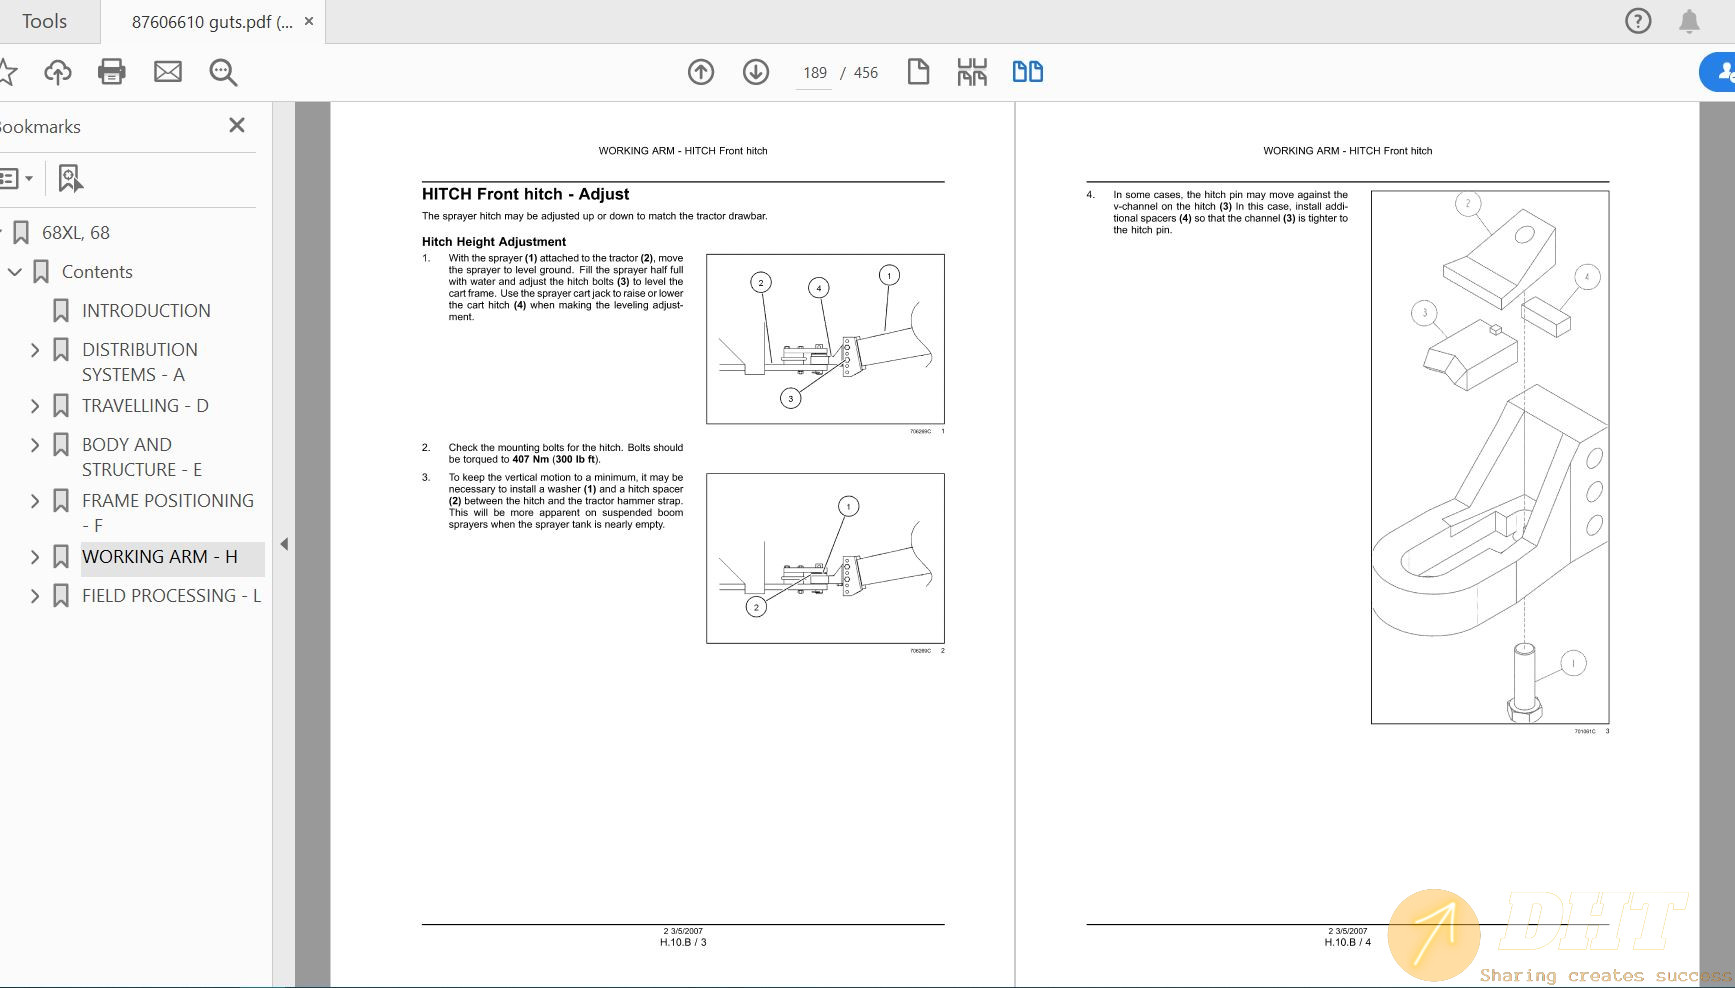Close the Bookmarks panel
The image size is (1735, 988).
(x=237, y=125)
